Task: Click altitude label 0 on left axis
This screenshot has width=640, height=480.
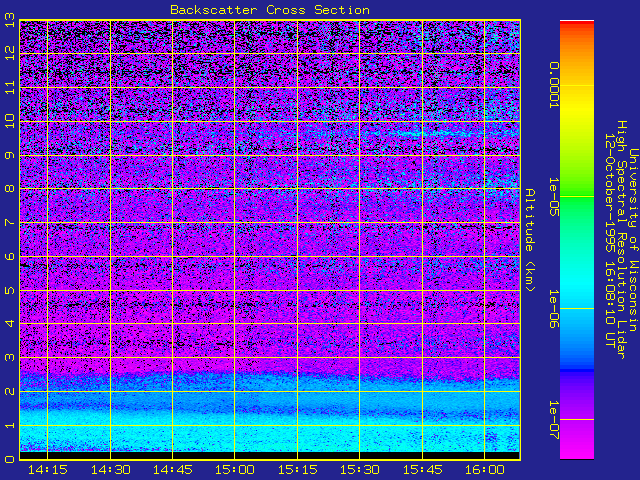Action: click(x=10, y=459)
